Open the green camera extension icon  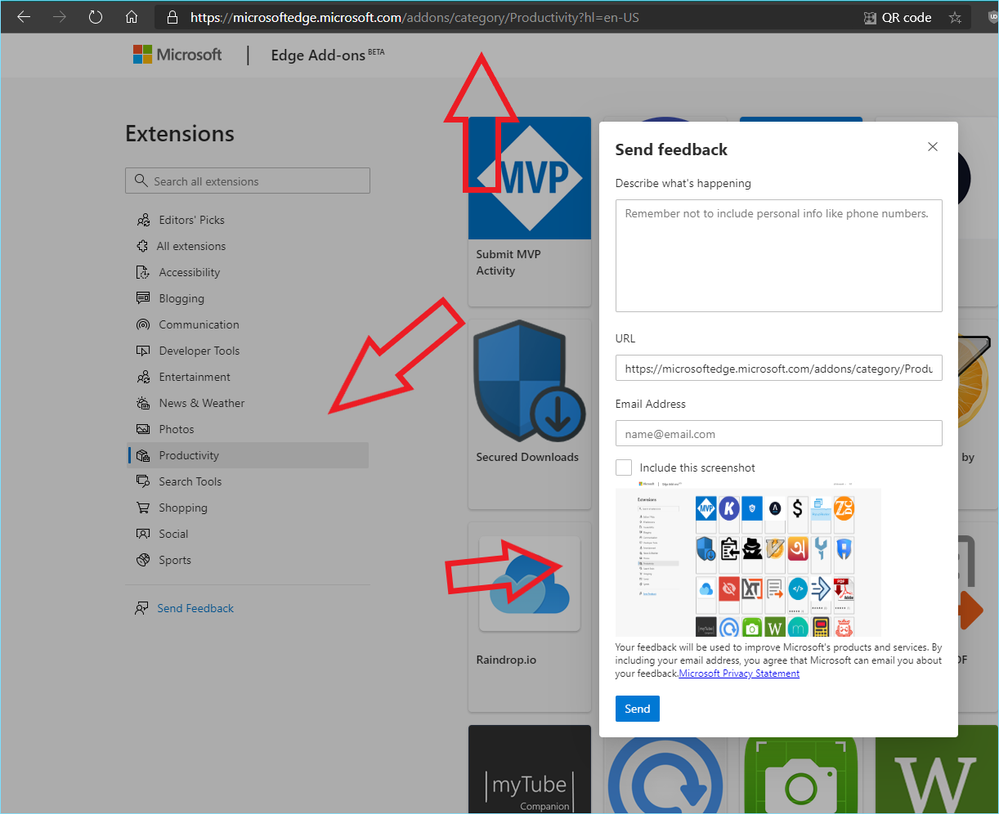pos(800,776)
